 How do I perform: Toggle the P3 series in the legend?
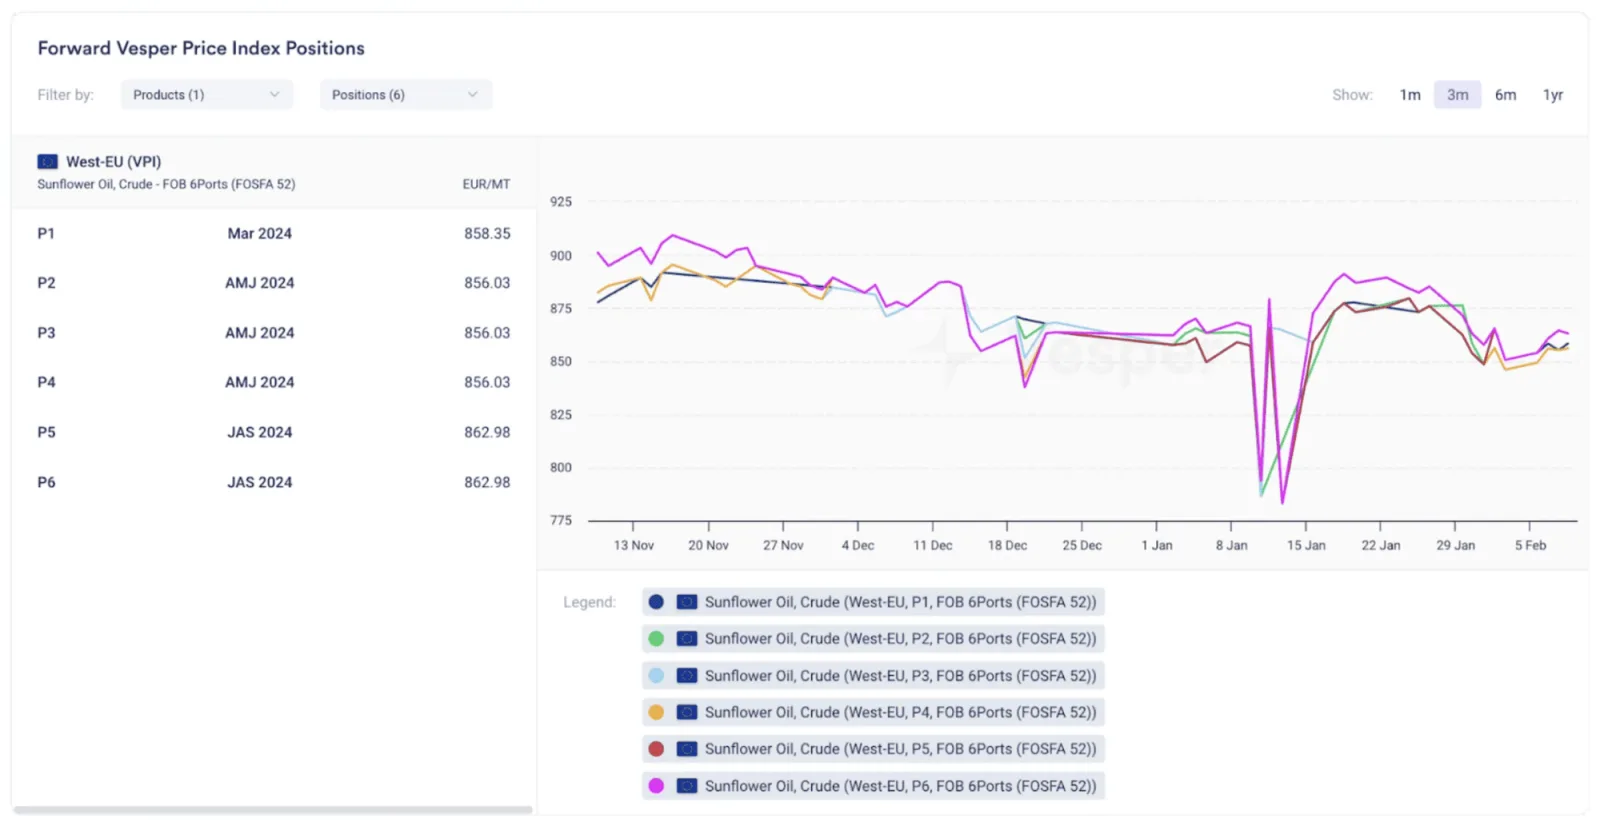coord(873,676)
